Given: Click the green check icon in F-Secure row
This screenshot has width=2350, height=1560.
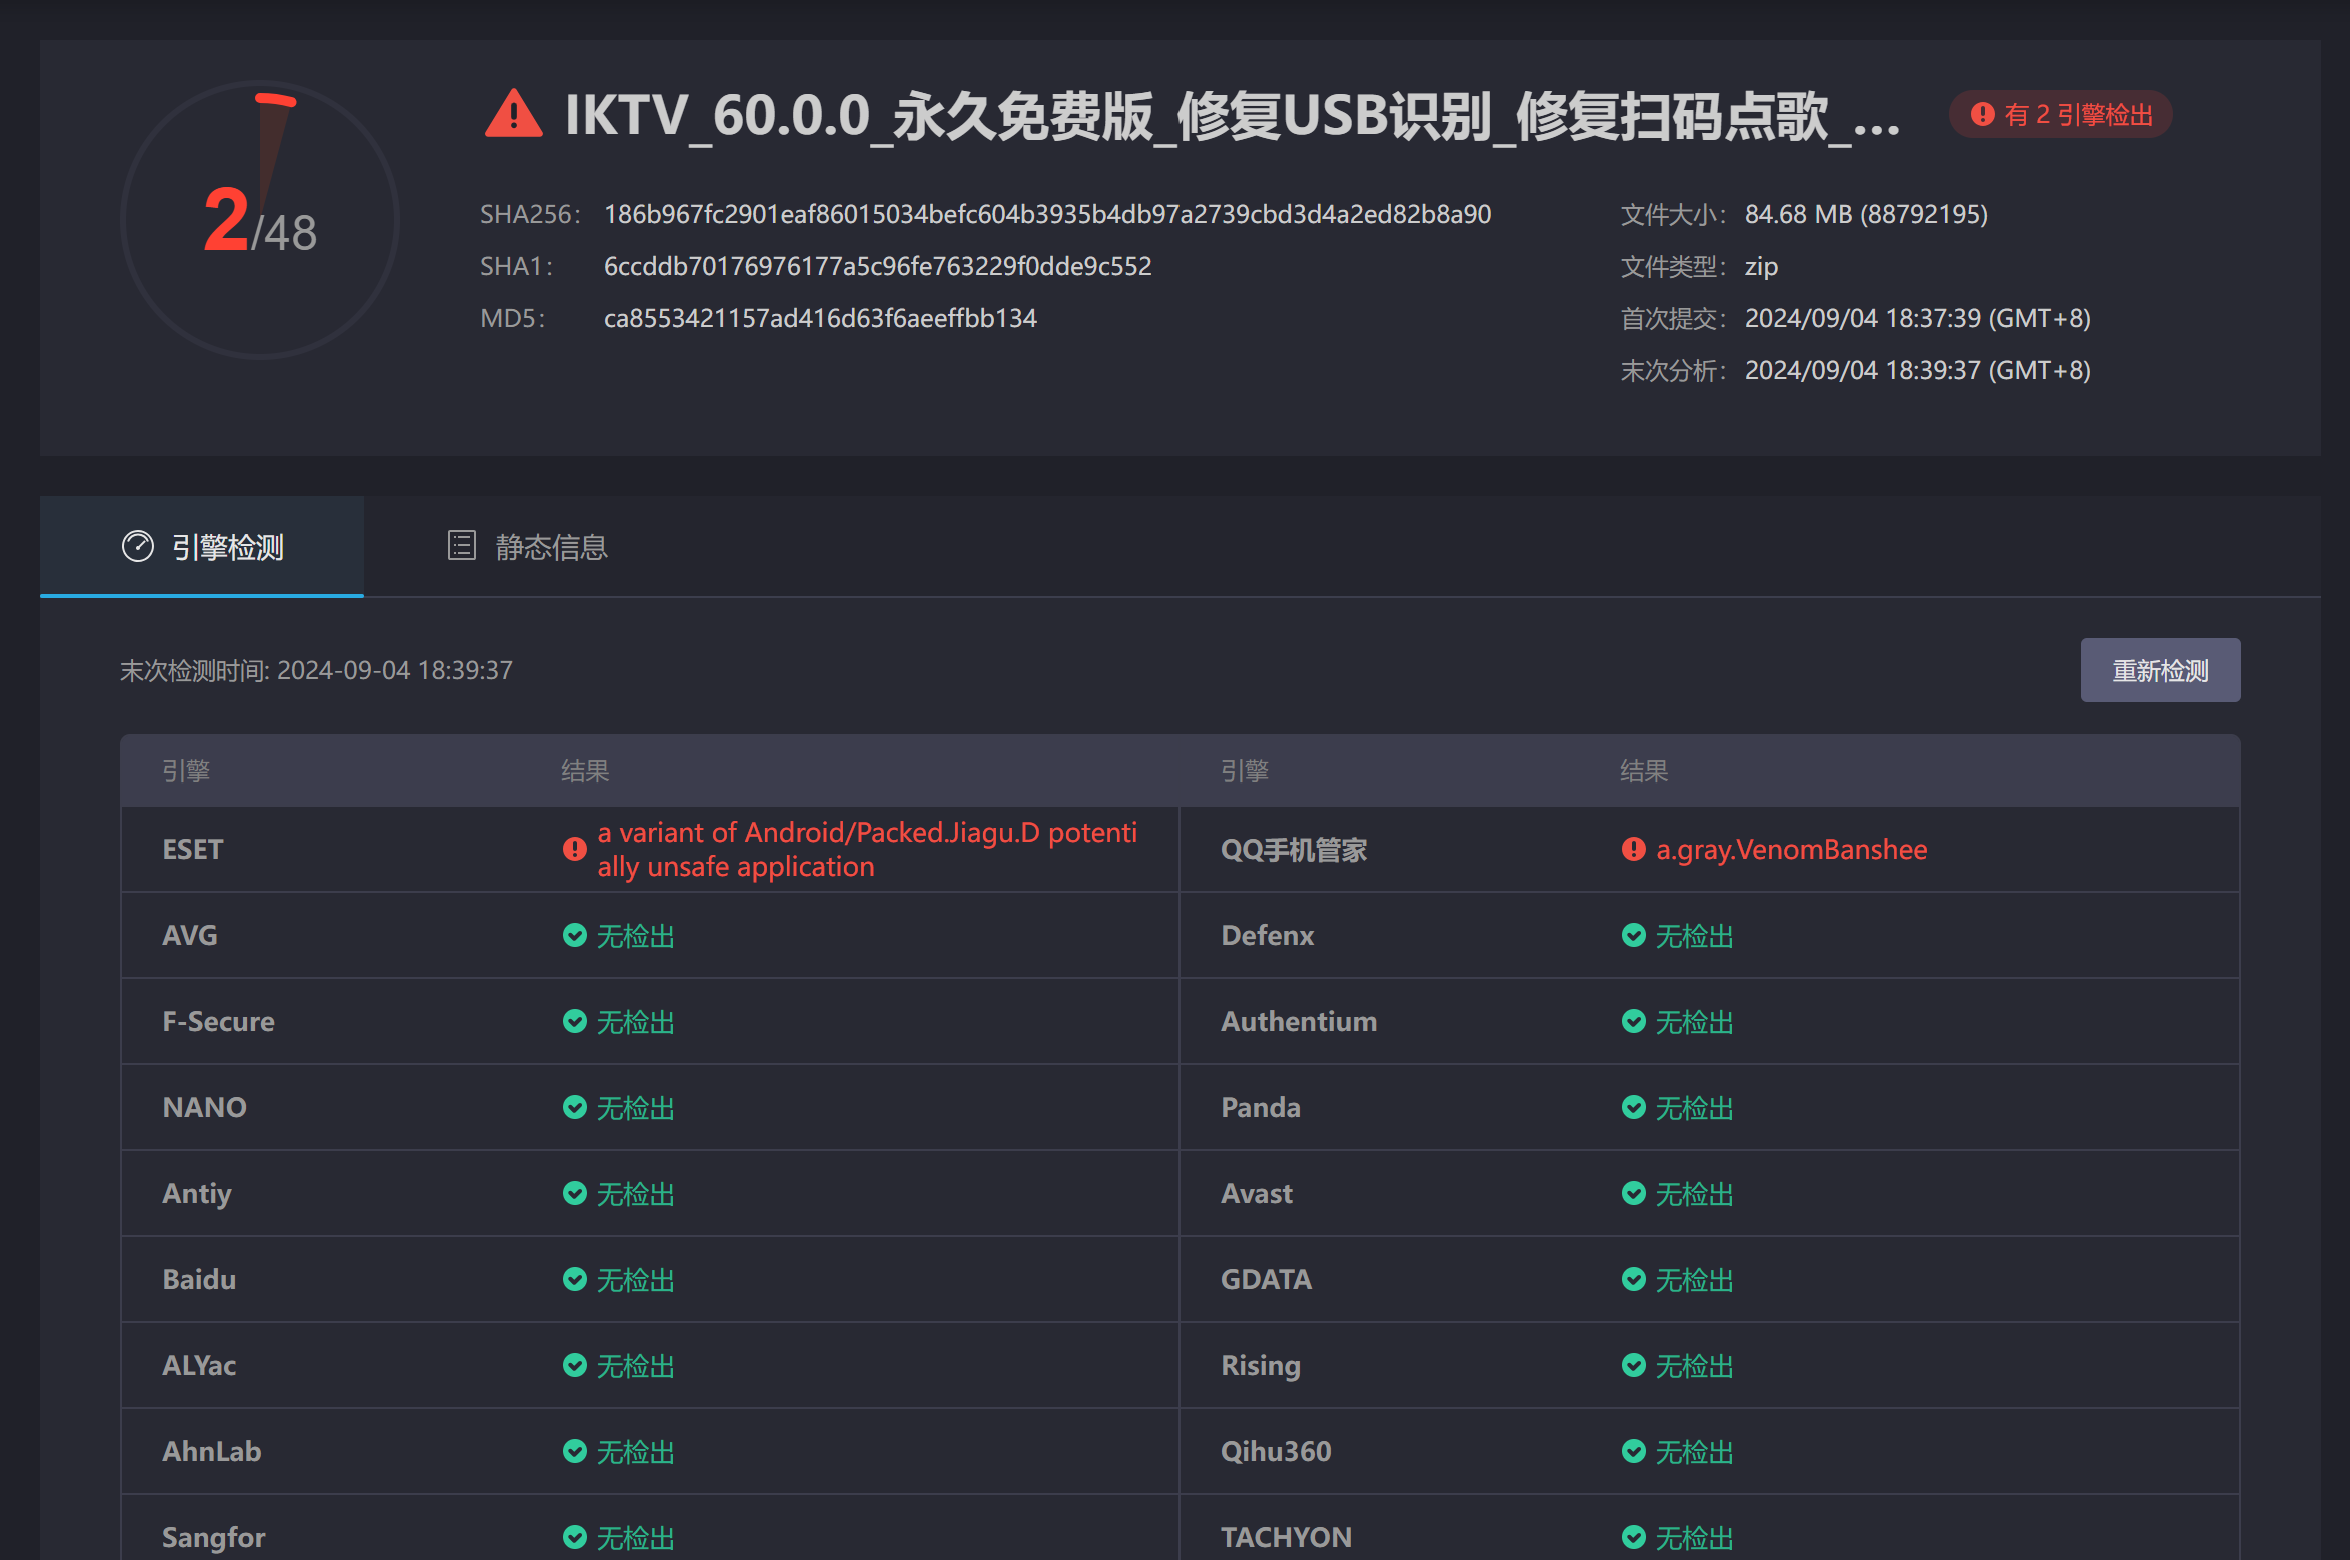Looking at the screenshot, I should (x=575, y=1021).
